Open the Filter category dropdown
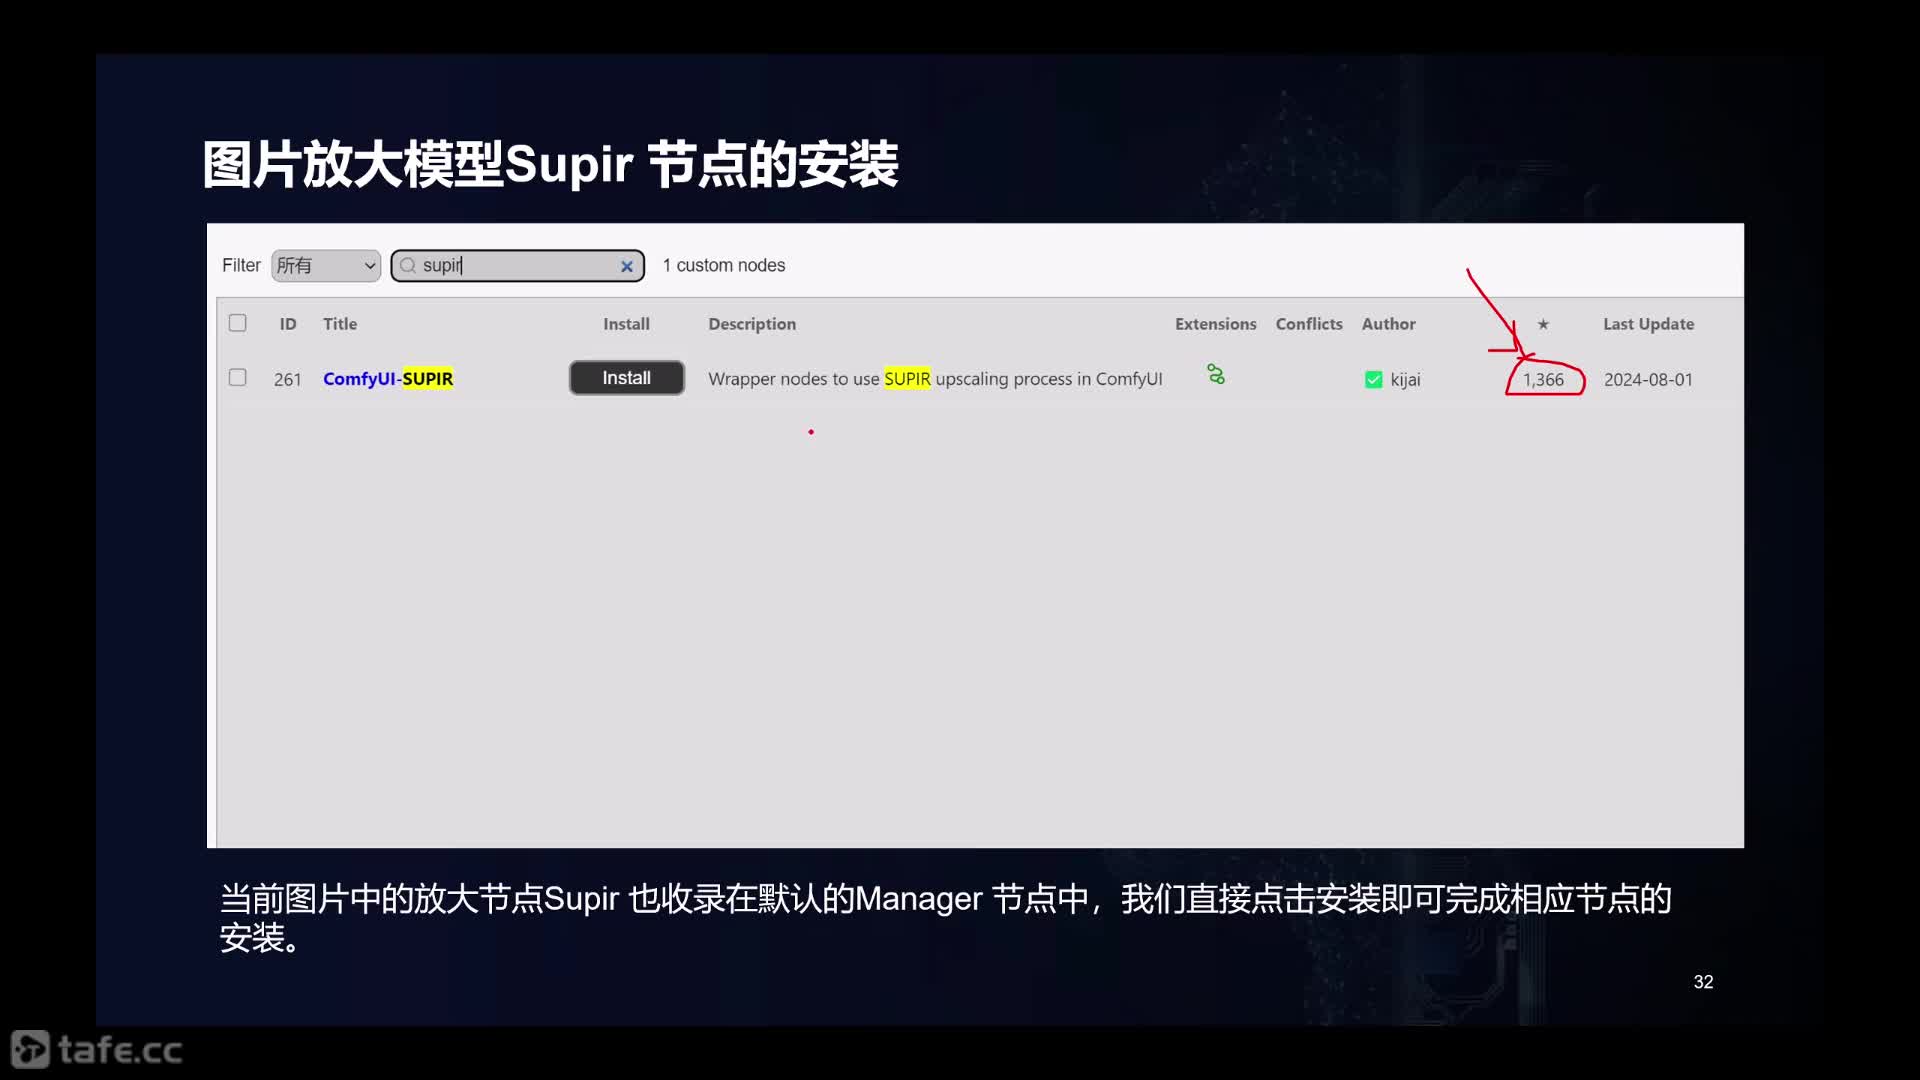This screenshot has height=1080, width=1920. [x=324, y=264]
